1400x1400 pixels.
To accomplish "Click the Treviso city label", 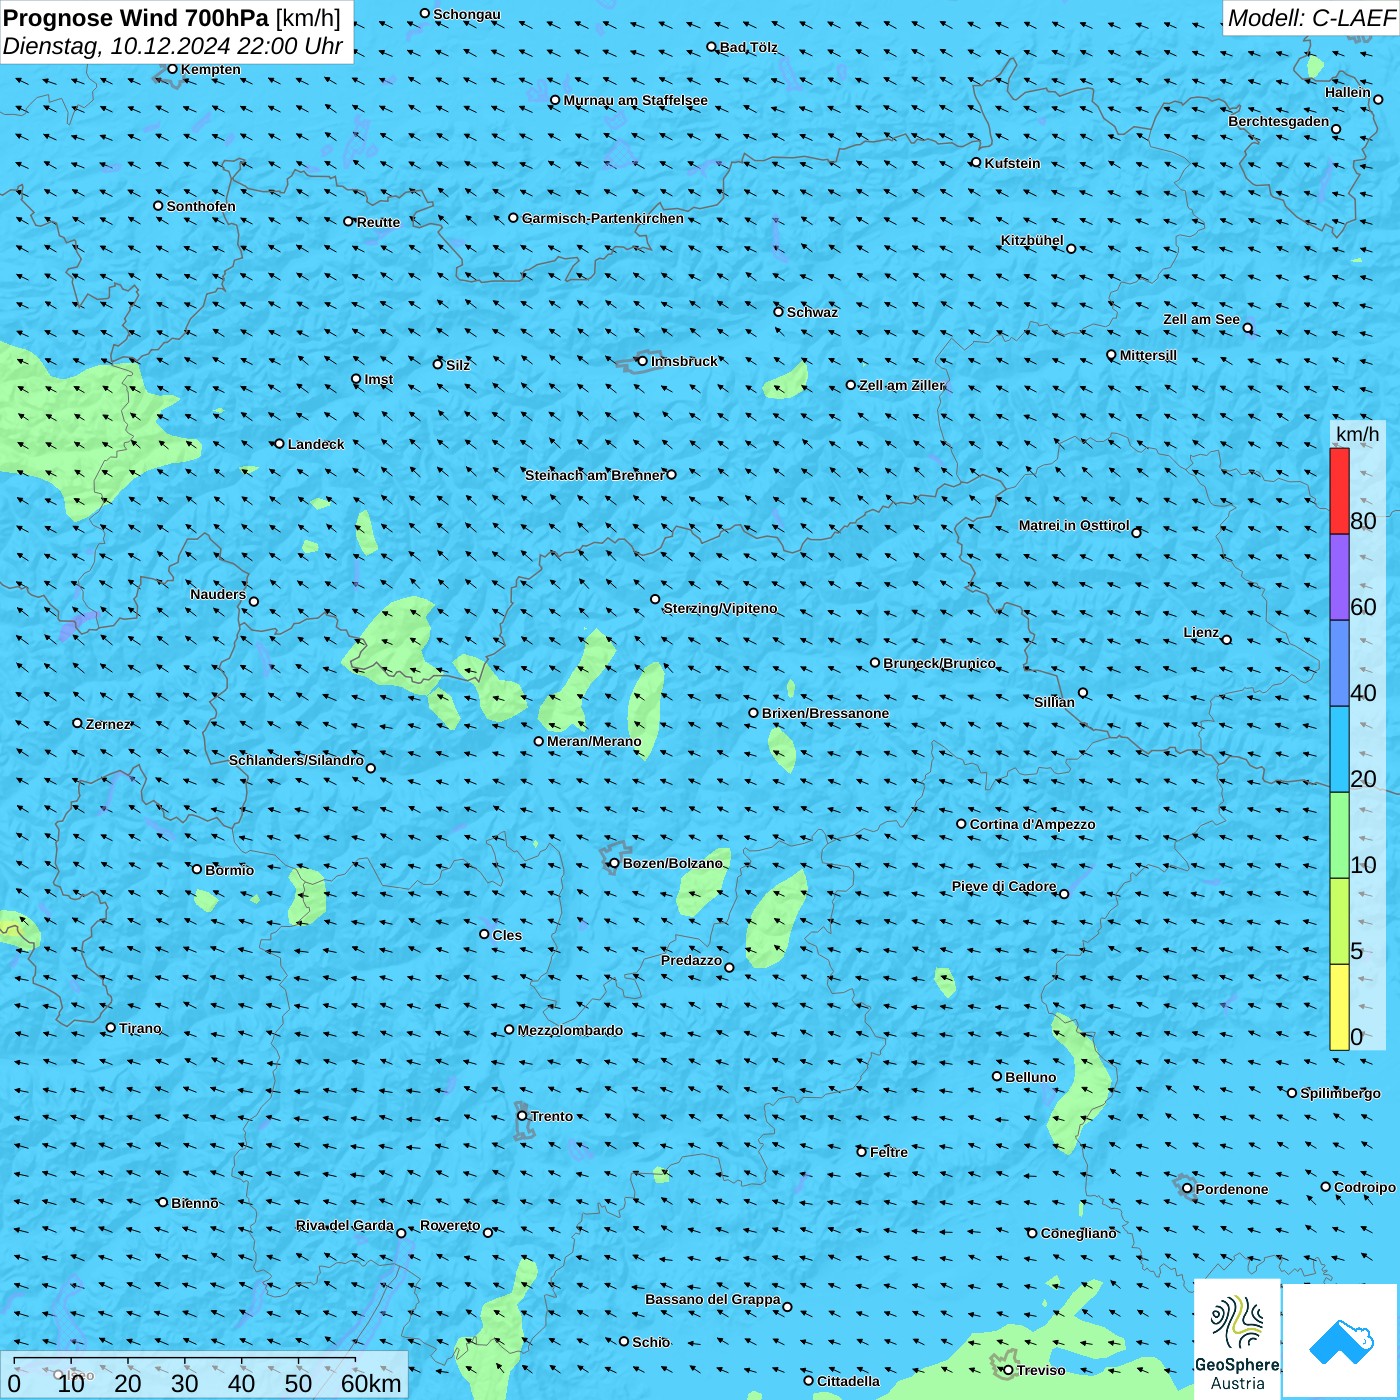I will [1040, 1370].
